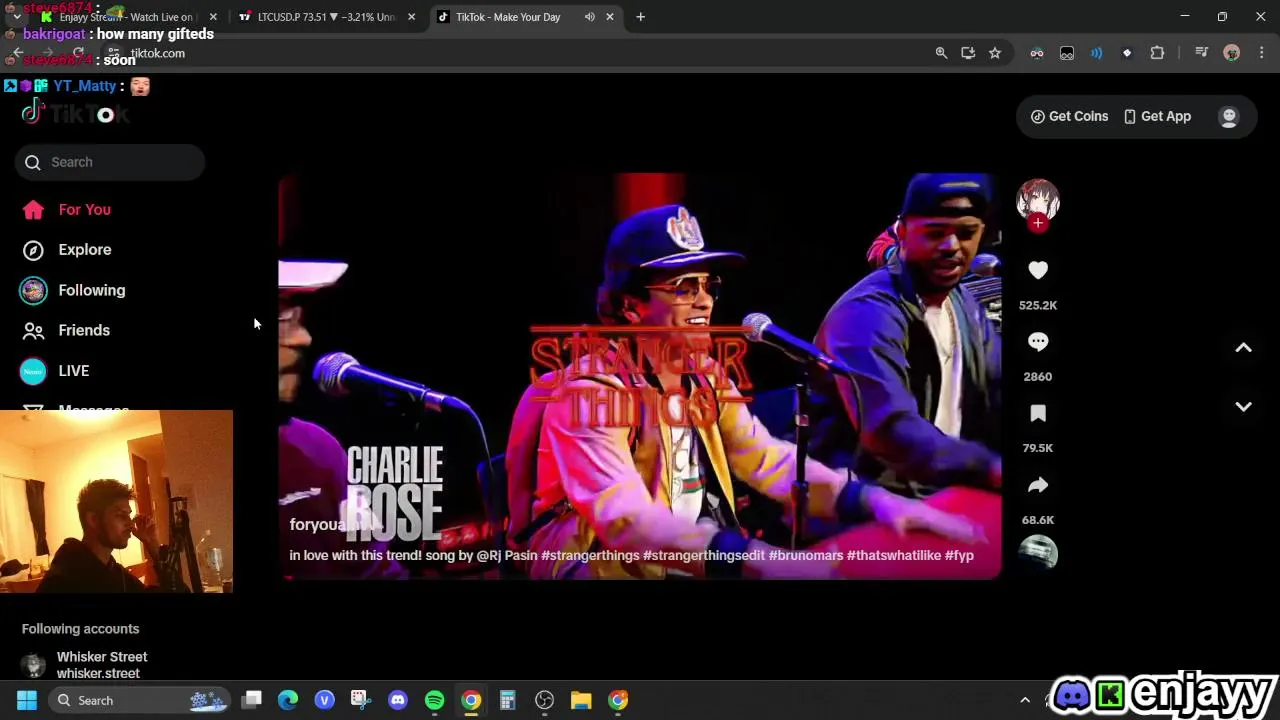Click the Get Coins button

(x=1069, y=116)
